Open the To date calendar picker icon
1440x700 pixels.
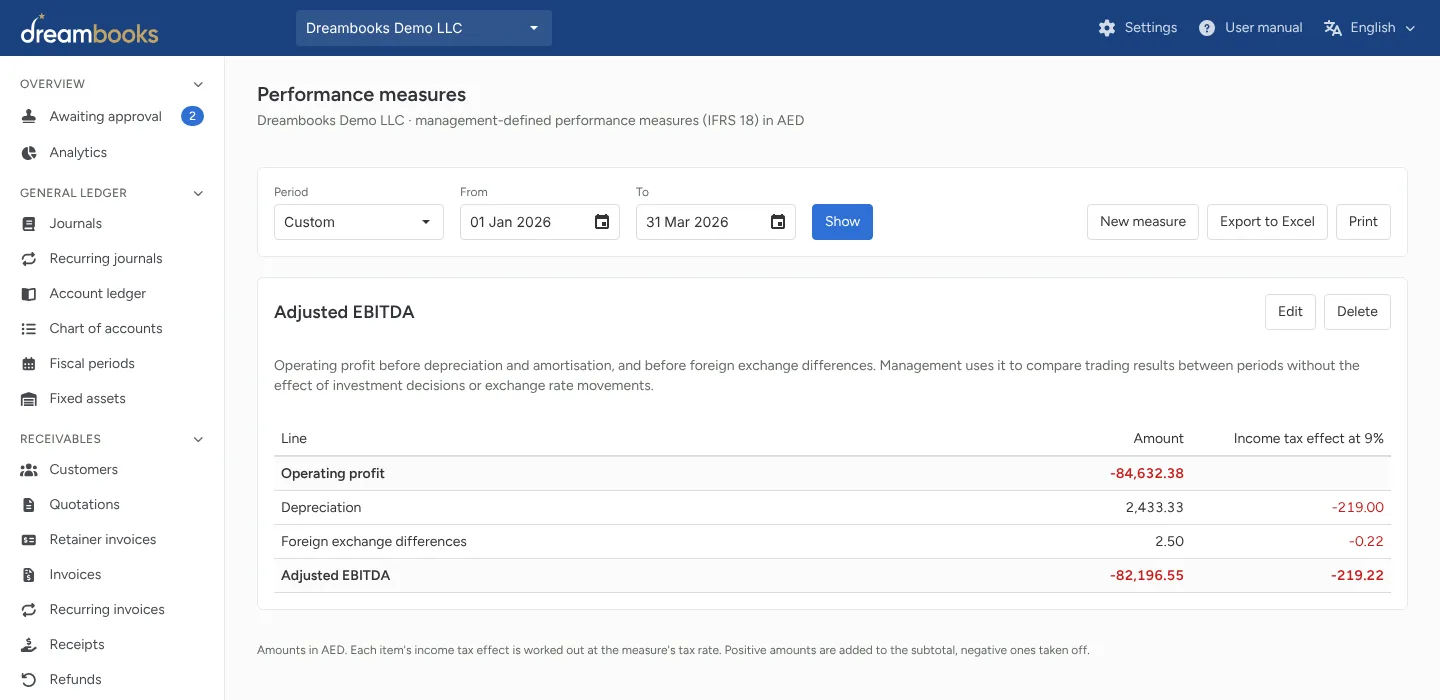click(x=778, y=222)
